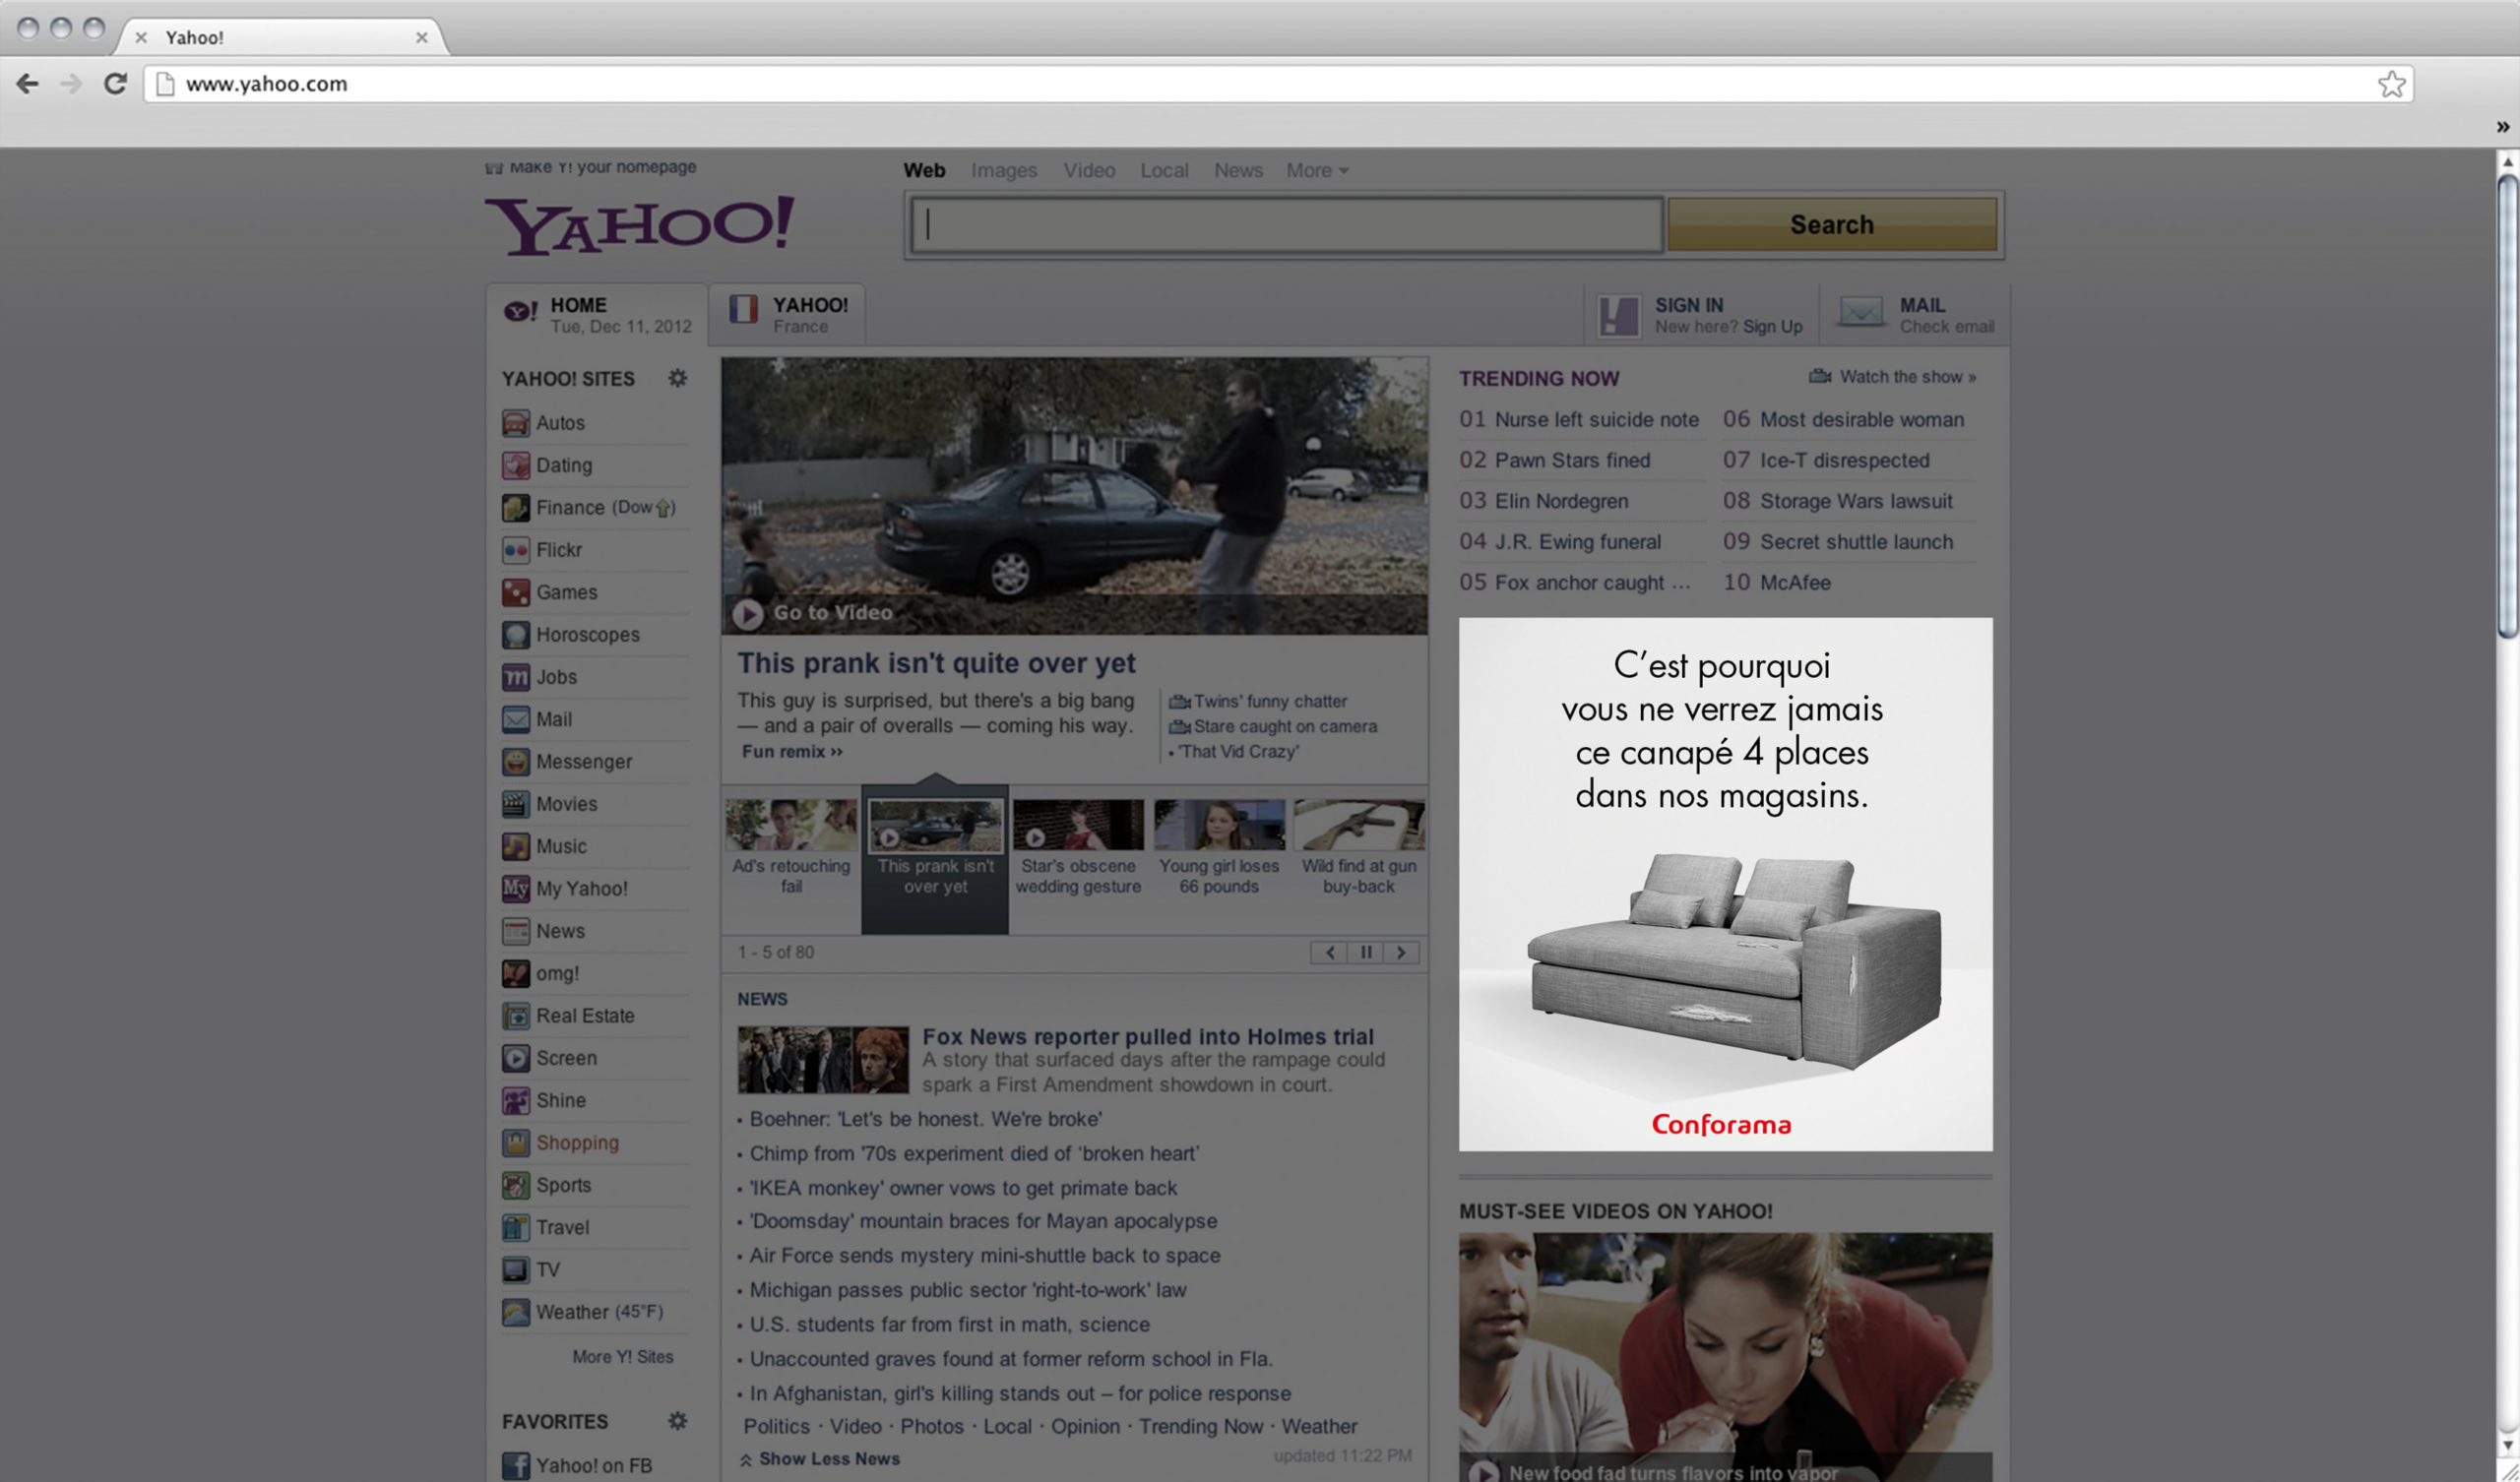2520x1482 pixels.
Task: Click Watch the show link
Action: pyautogui.click(x=1892, y=377)
